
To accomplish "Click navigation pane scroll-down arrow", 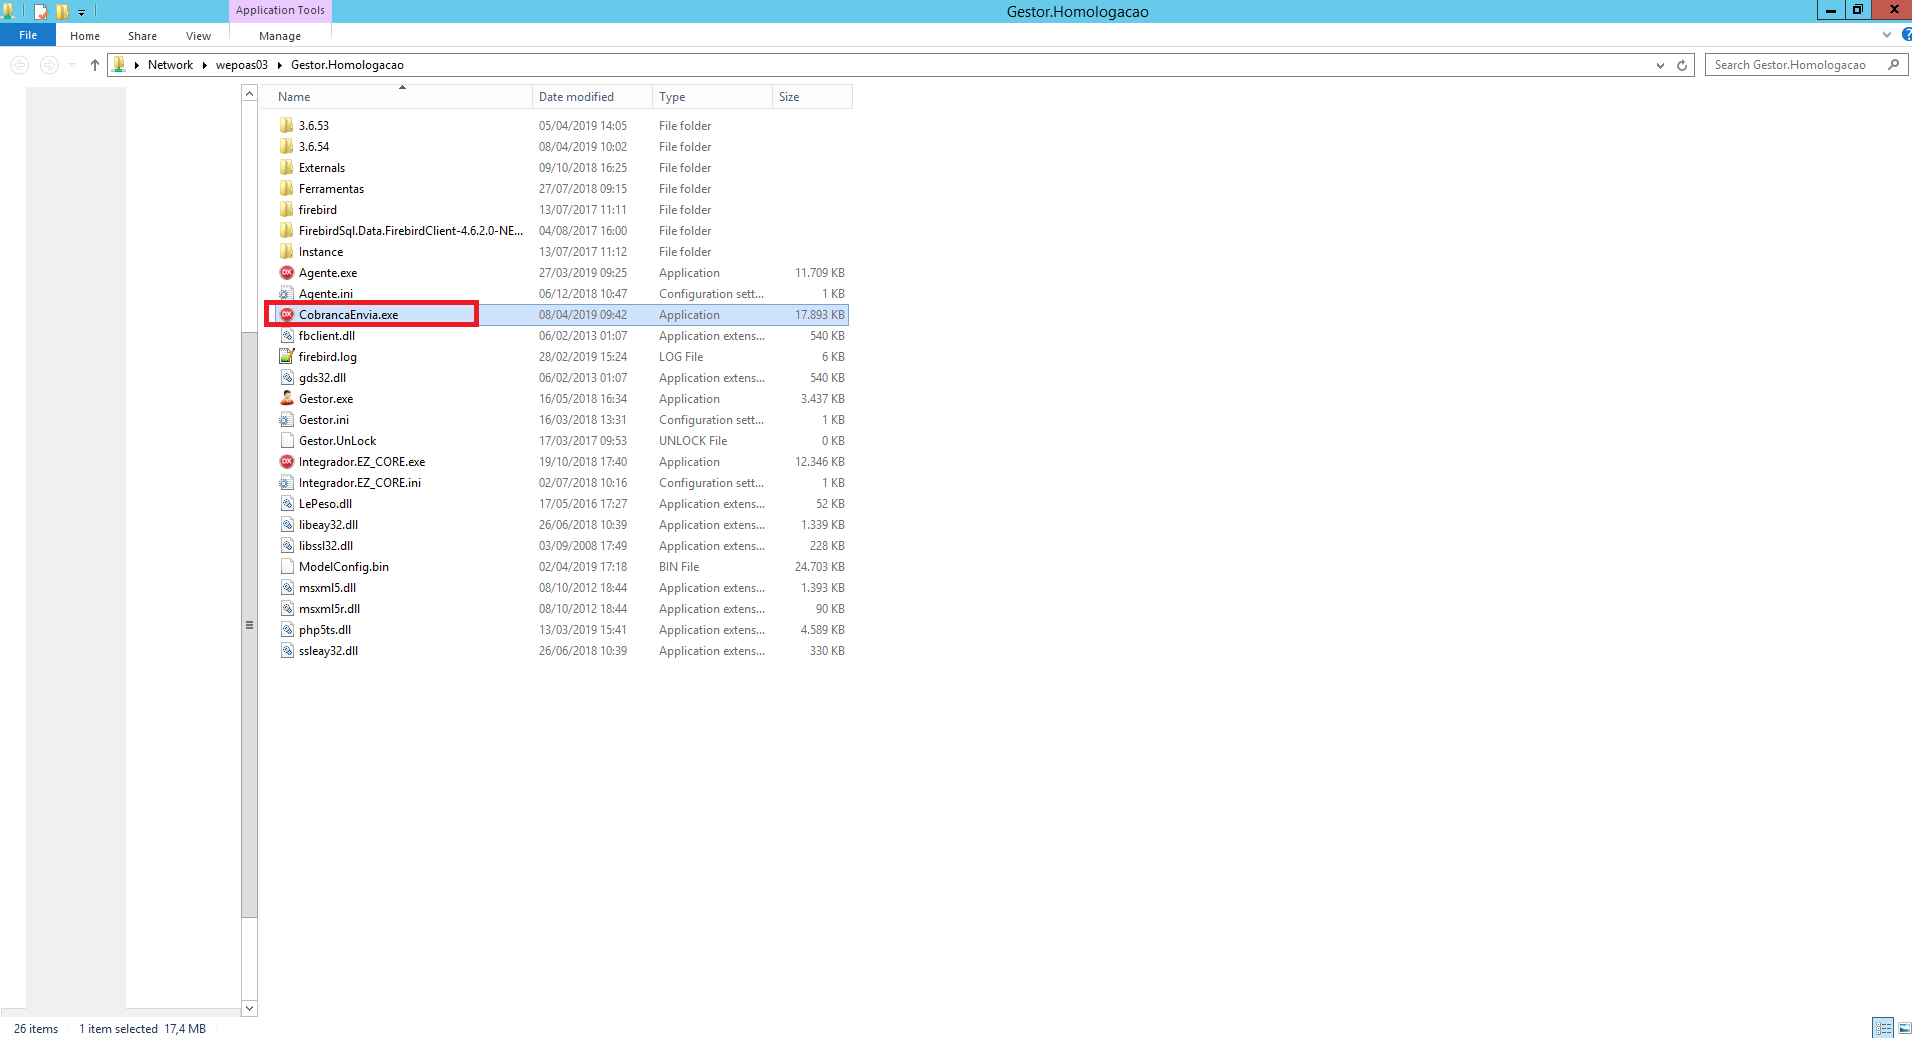I will click(249, 1008).
